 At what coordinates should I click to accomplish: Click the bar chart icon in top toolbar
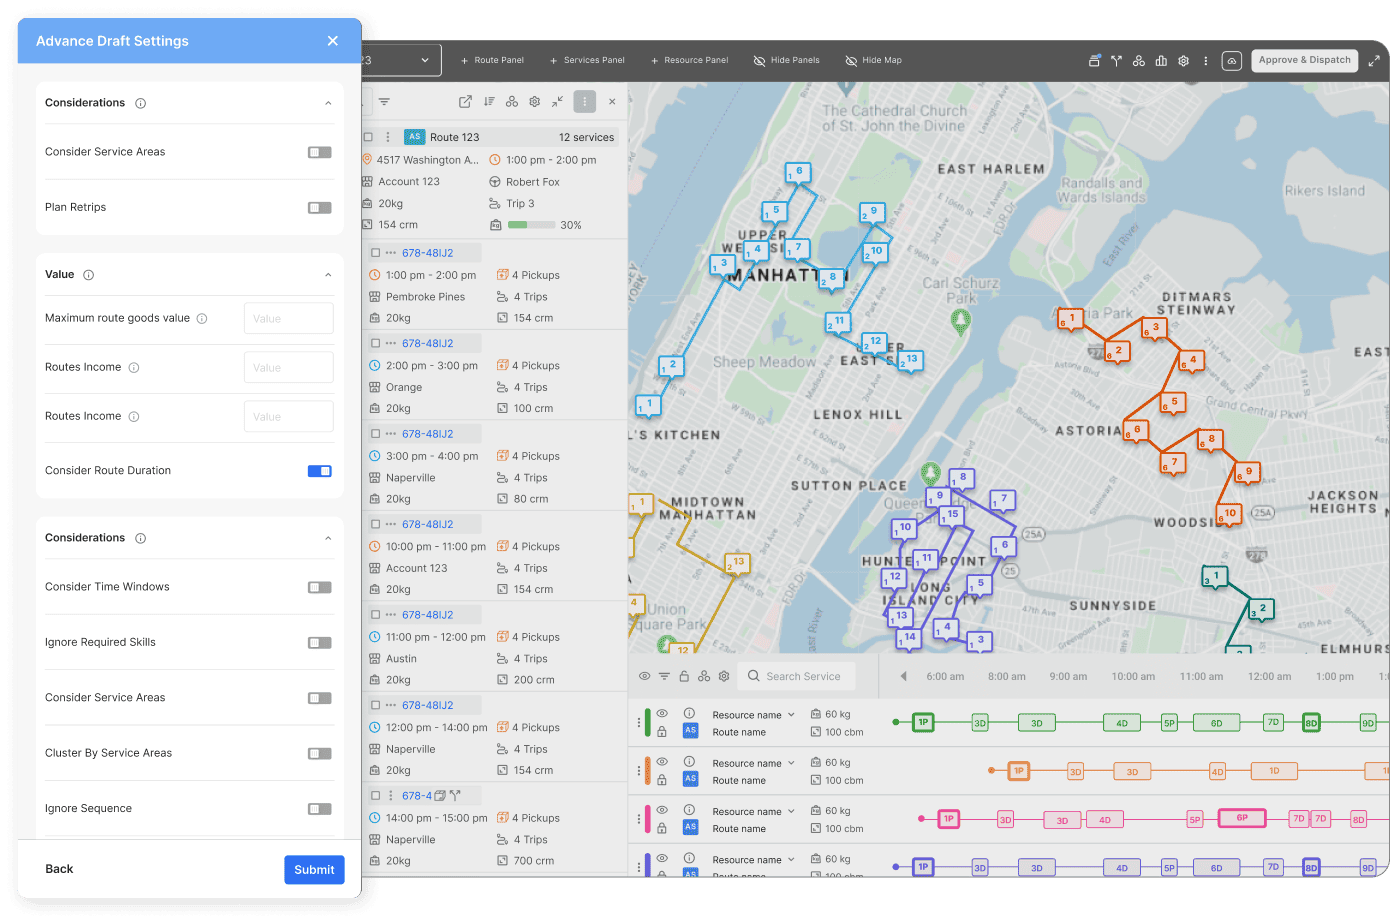coord(1161,61)
